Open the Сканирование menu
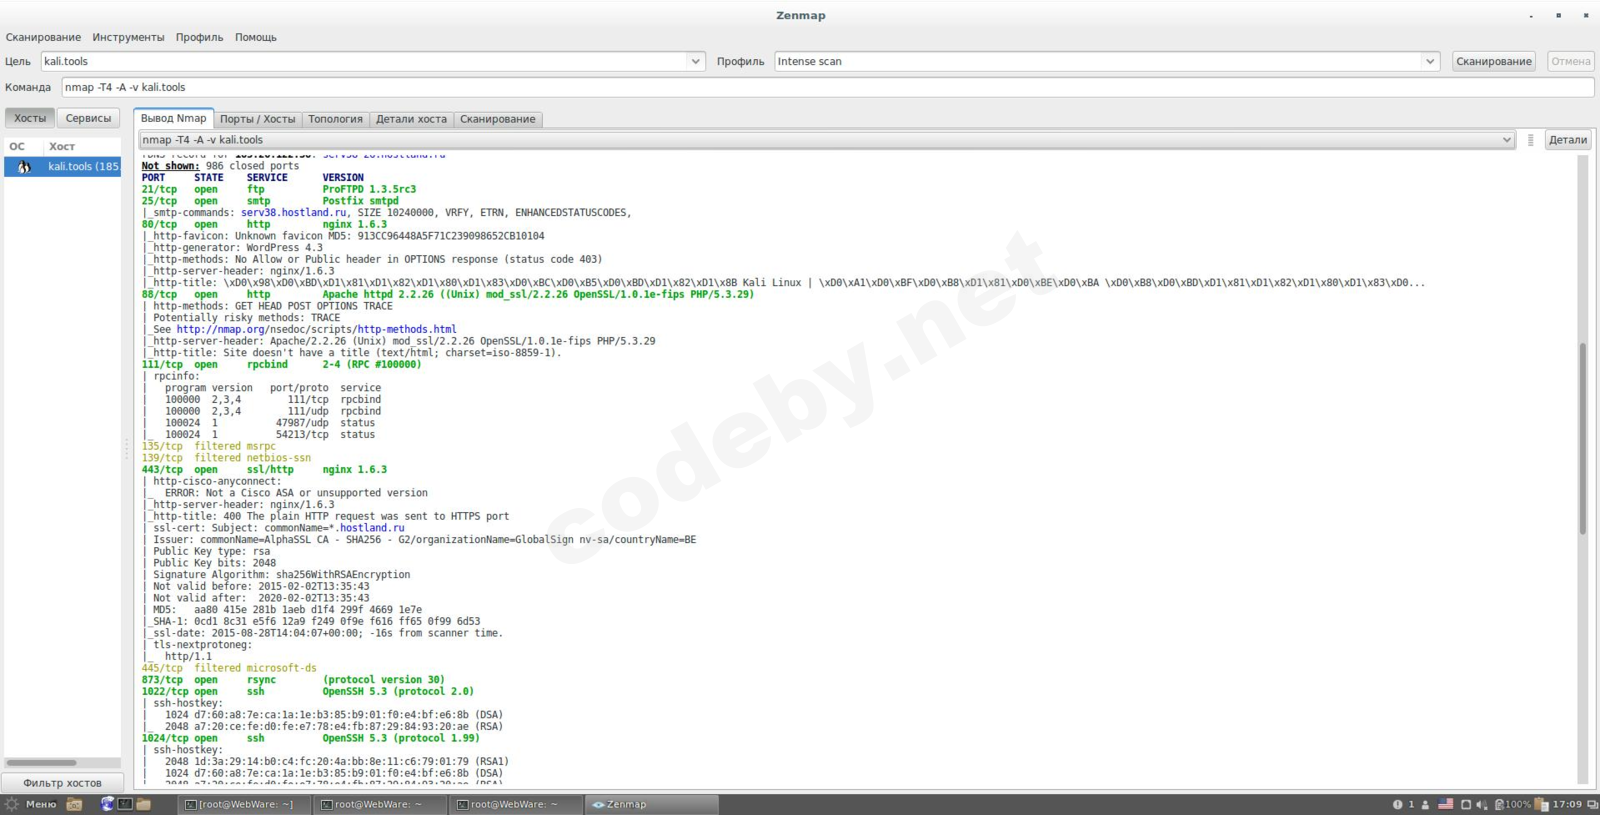 43,37
